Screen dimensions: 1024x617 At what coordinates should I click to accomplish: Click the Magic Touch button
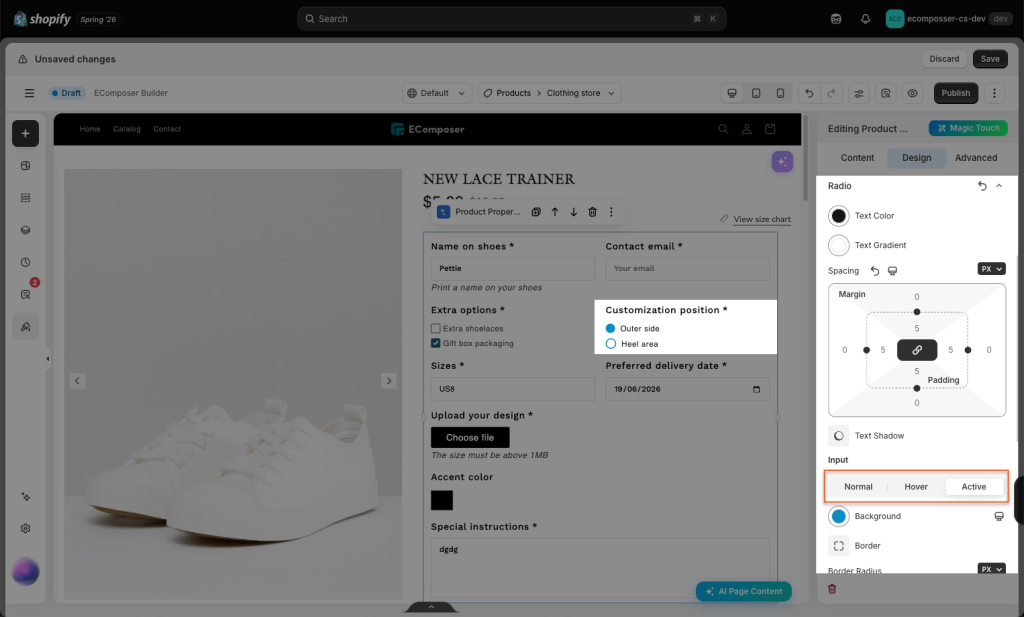(968, 129)
